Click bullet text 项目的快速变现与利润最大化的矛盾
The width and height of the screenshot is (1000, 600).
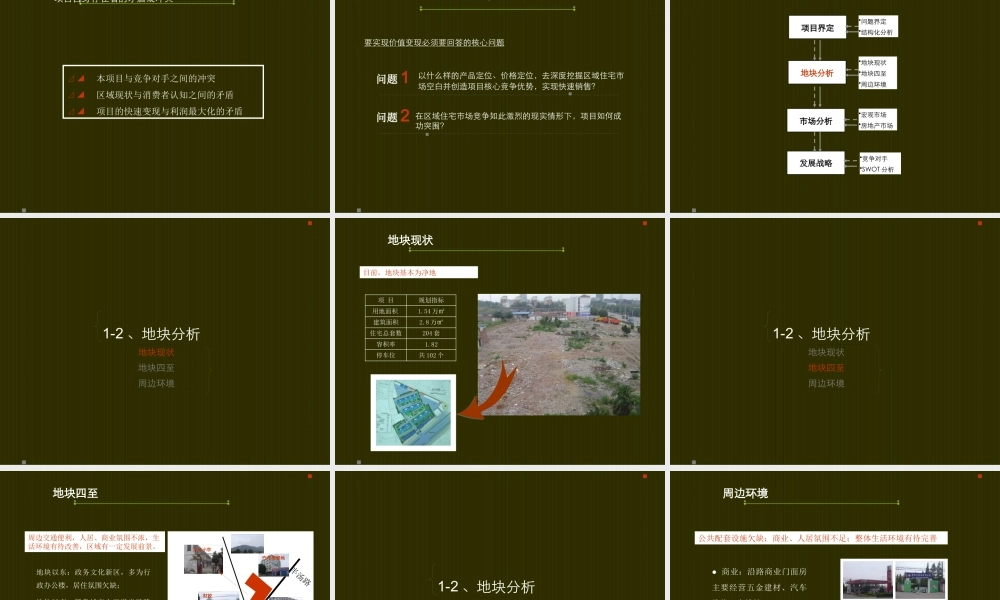(169, 111)
